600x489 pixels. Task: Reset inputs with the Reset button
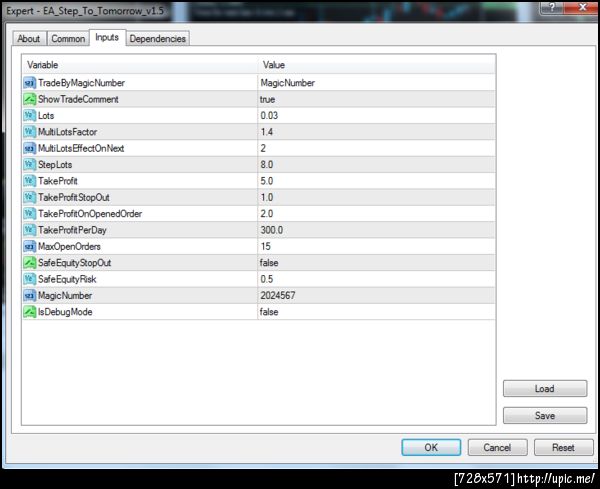563,447
